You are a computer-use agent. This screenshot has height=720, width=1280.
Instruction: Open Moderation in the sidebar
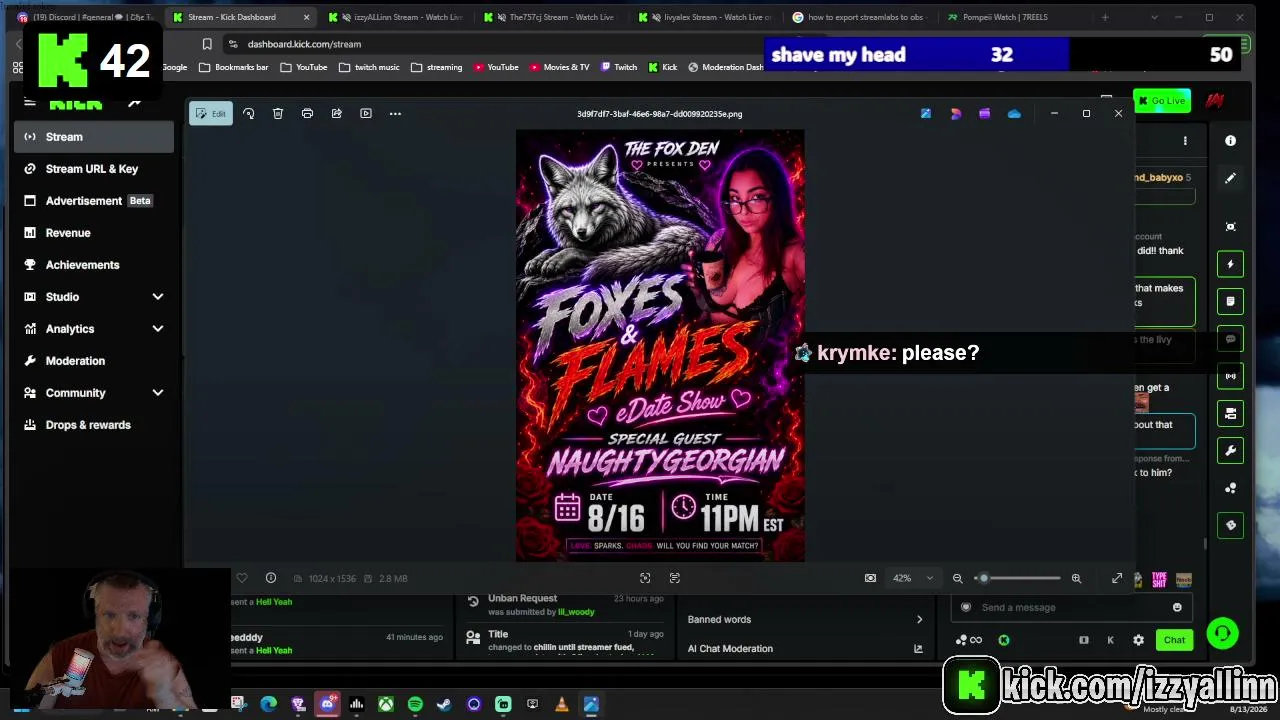pos(94,361)
